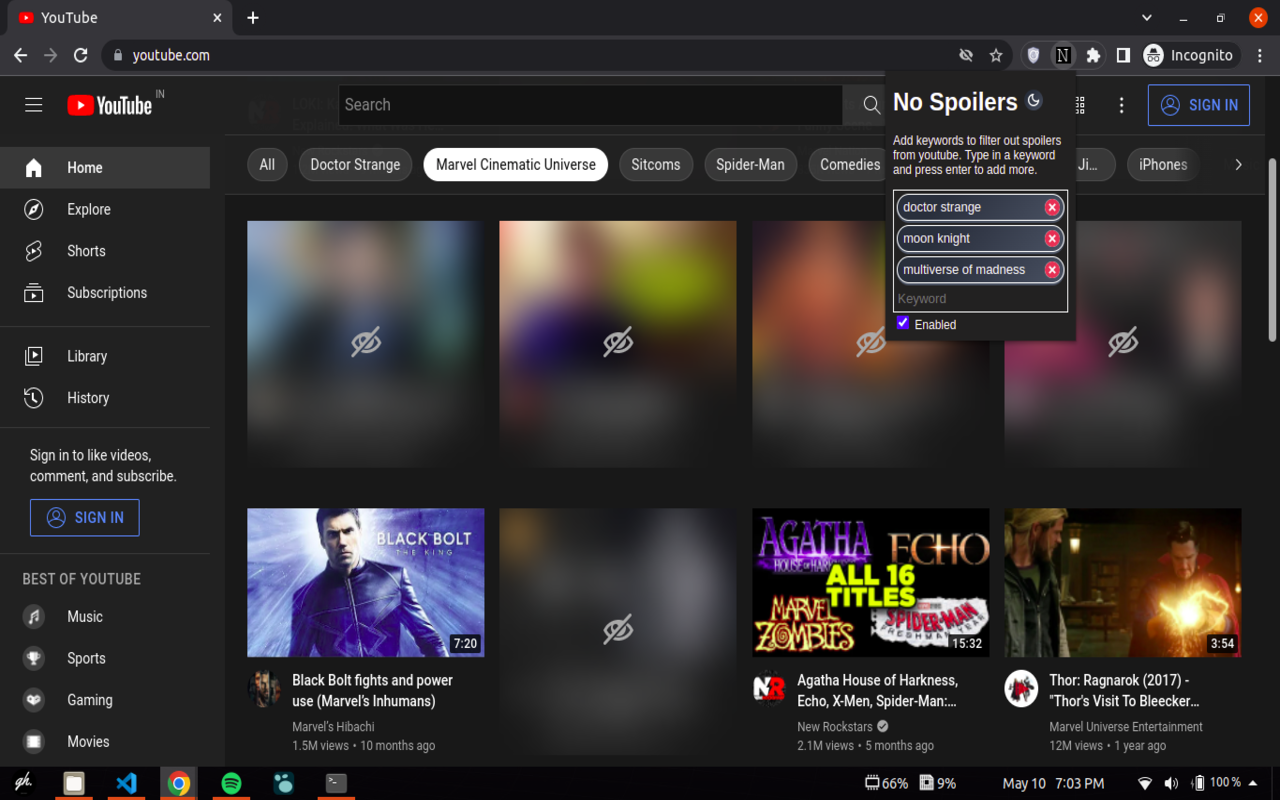
Task: Bookmark this page with star icon
Action: [996, 55]
